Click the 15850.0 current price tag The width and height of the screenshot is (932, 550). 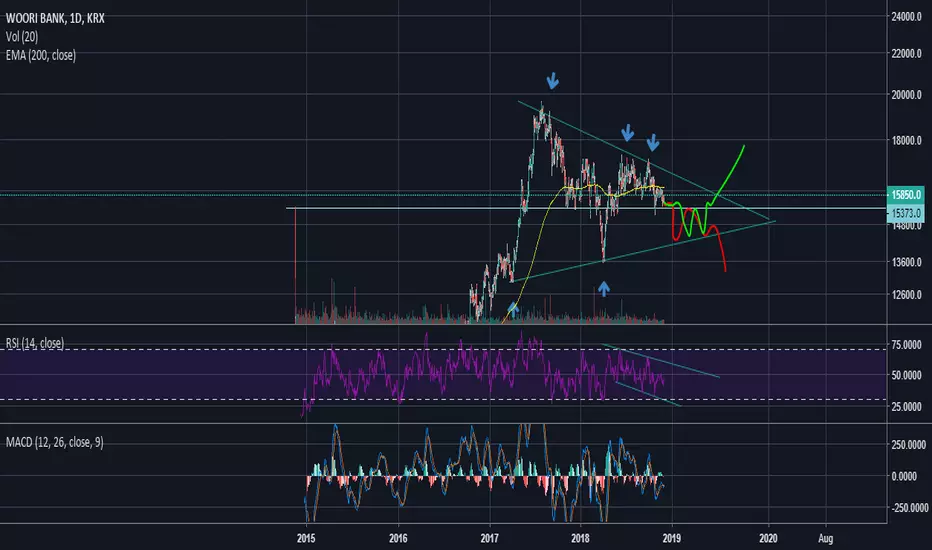tap(906, 194)
